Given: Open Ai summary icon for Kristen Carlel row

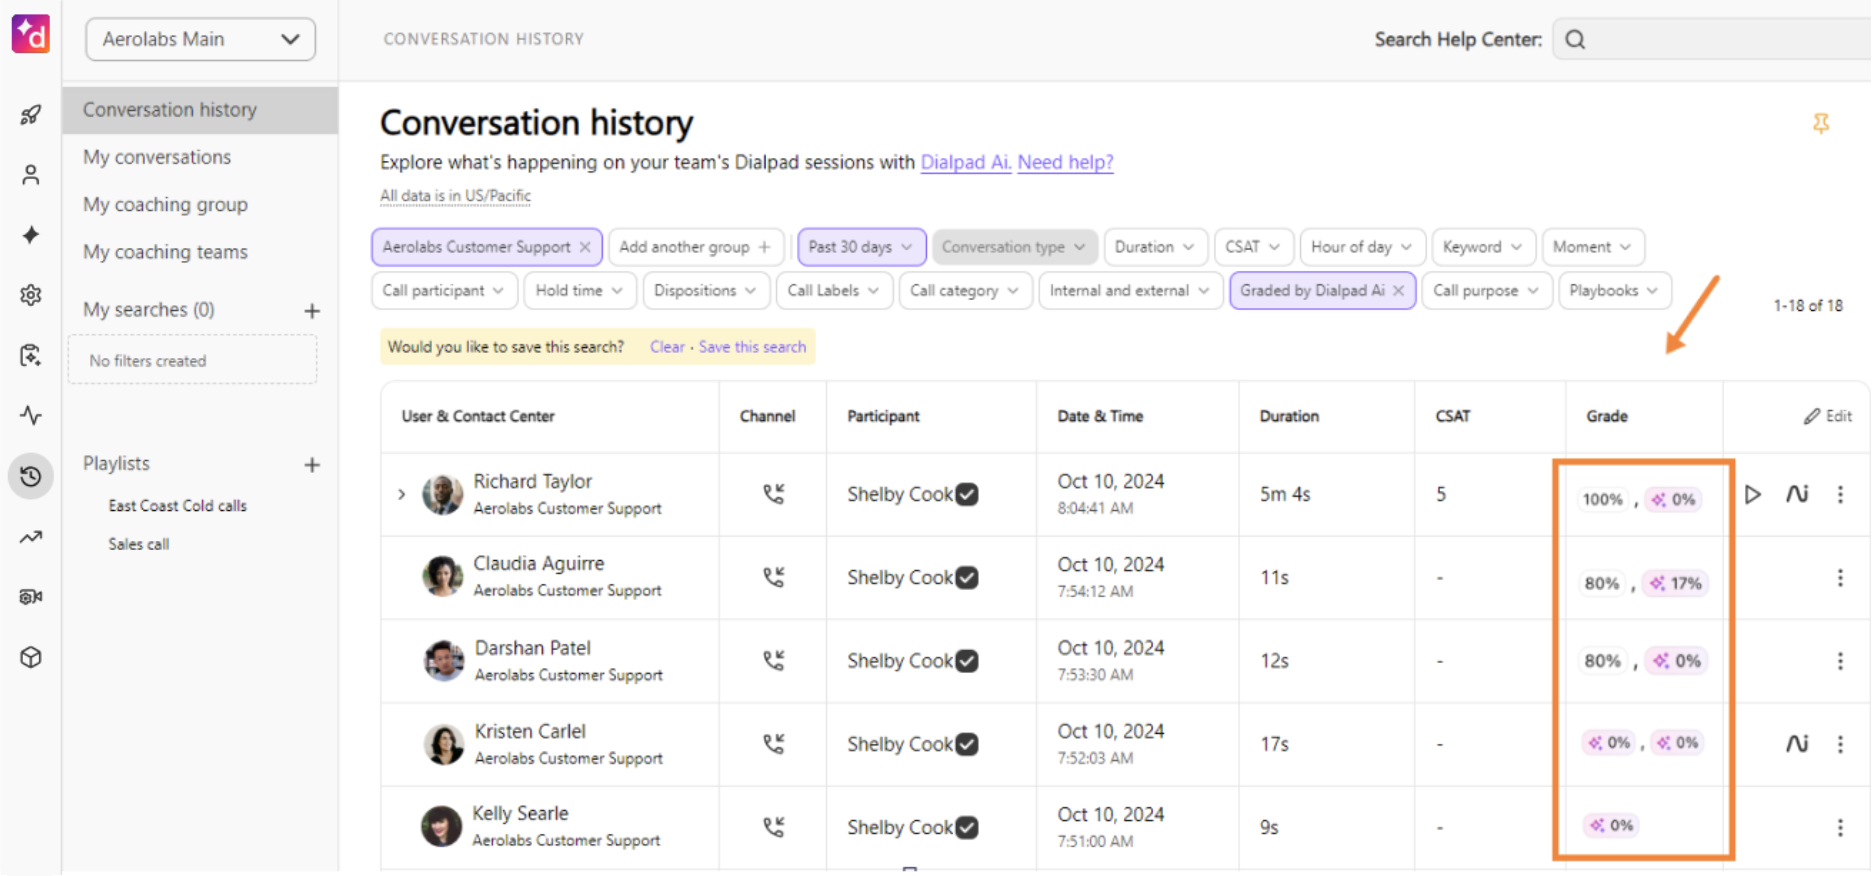Looking at the screenshot, I should (1797, 744).
